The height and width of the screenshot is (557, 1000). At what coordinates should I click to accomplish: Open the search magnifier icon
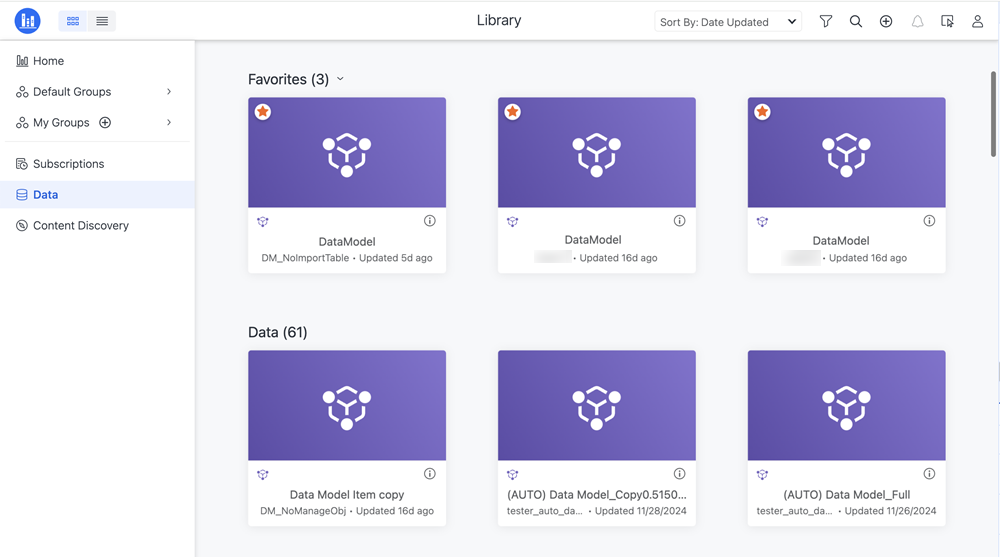click(x=856, y=21)
